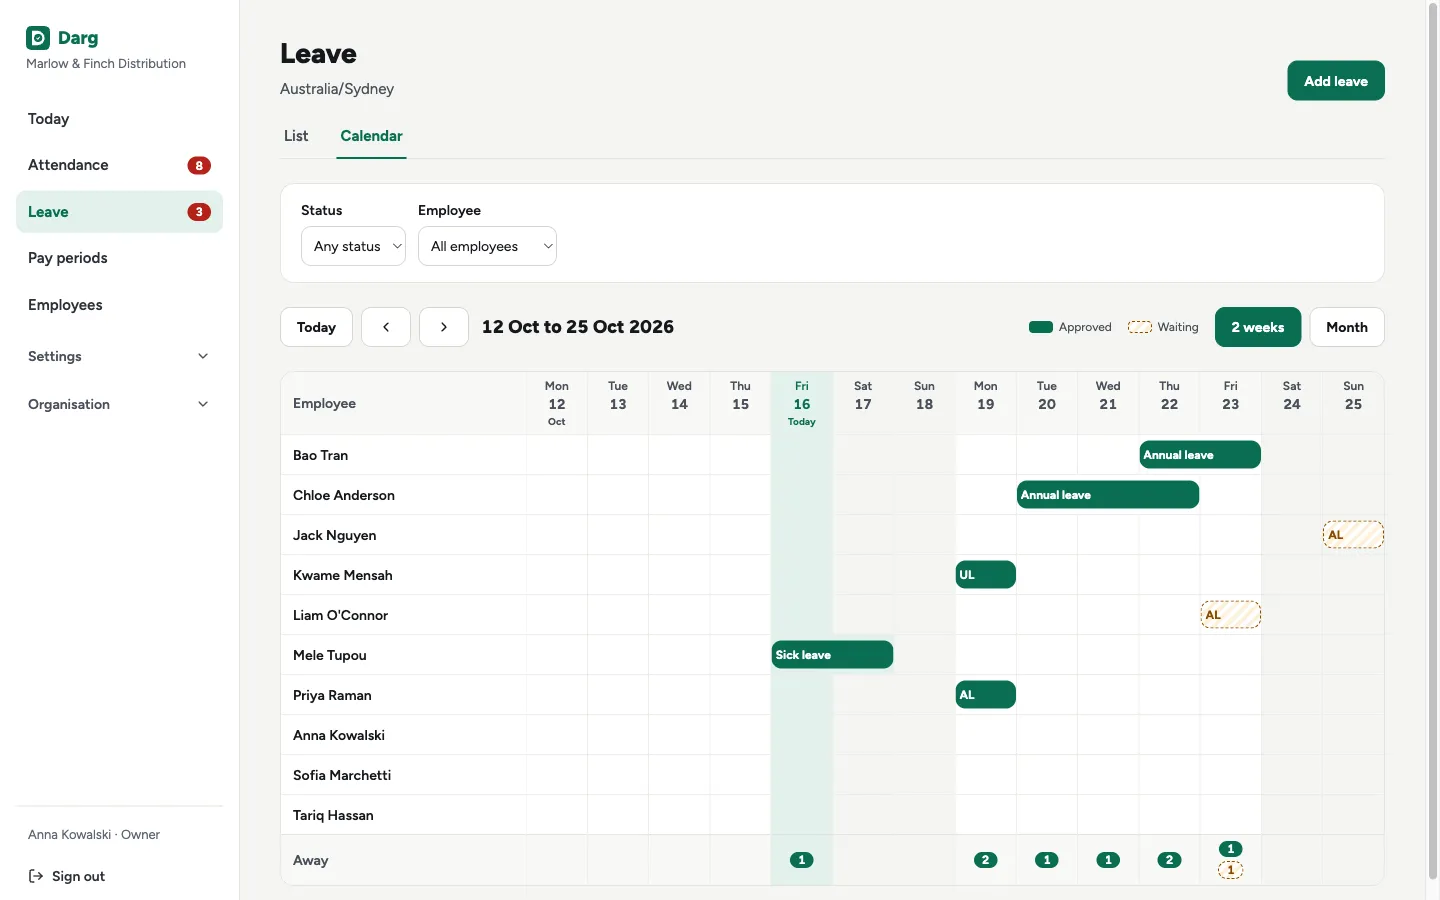Switch to the List tab
The width and height of the screenshot is (1440, 900).
coord(296,136)
